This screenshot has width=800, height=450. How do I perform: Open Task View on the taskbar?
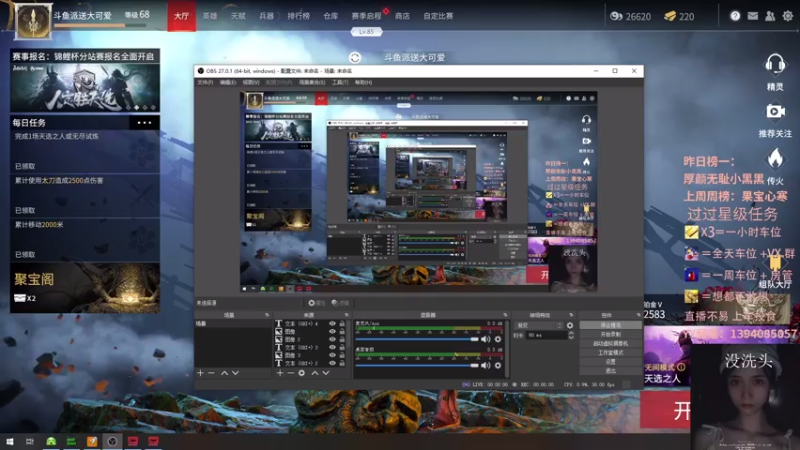tap(30, 441)
